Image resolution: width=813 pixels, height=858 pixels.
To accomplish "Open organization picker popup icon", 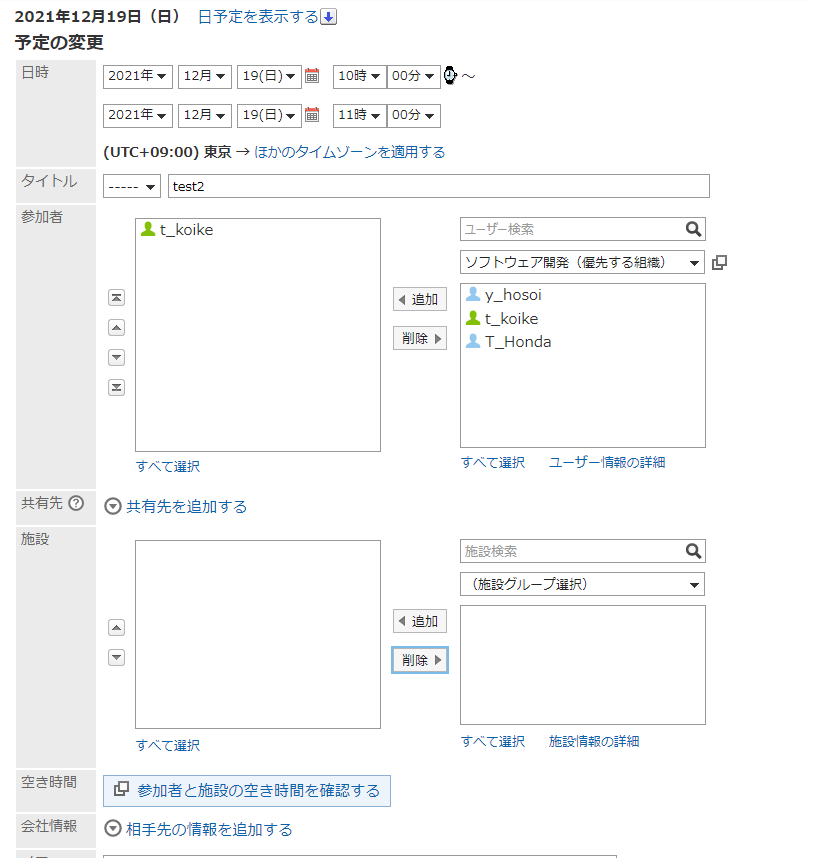I will click(x=719, y=262).
